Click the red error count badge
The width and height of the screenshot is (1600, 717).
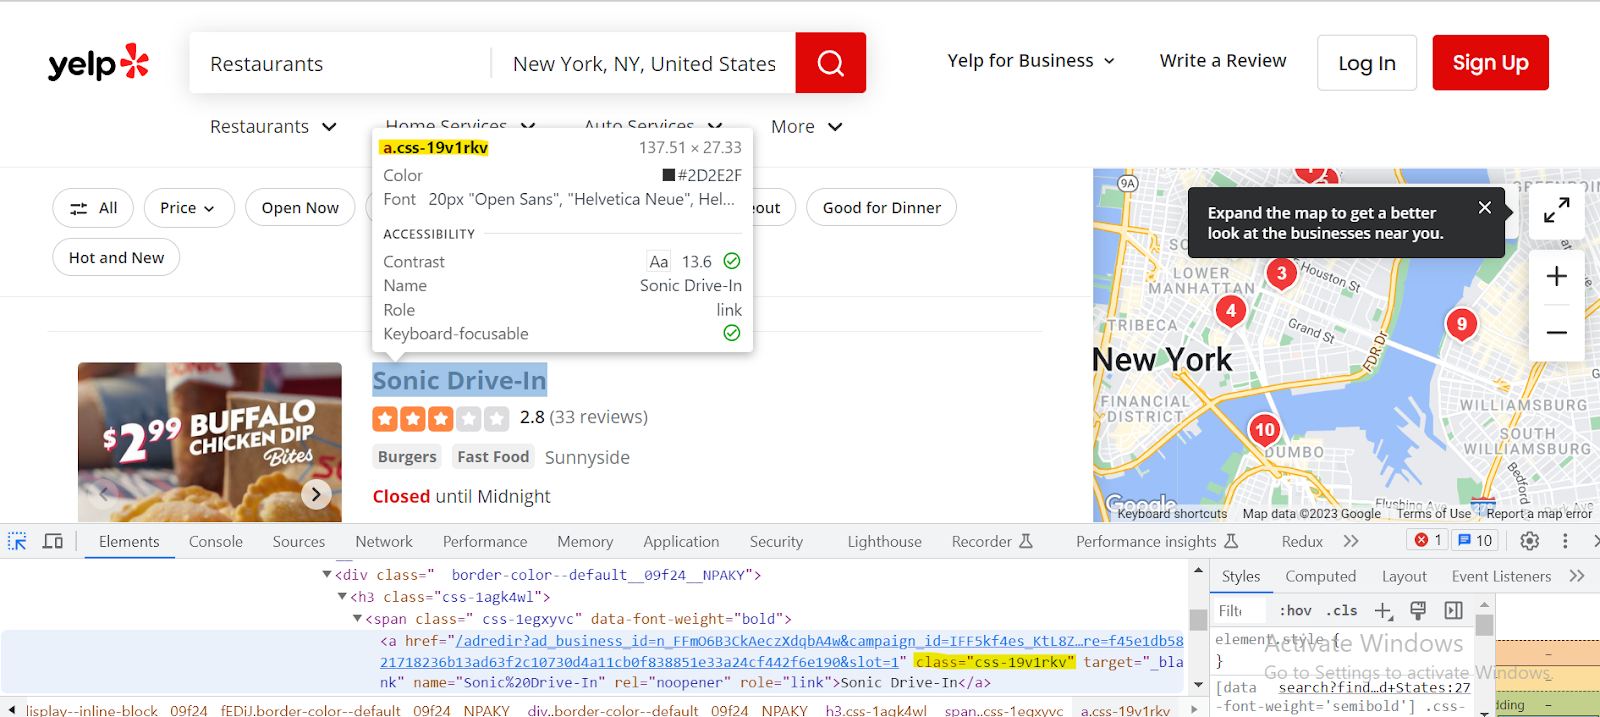pyautogui.click(x=1427, y=540)
